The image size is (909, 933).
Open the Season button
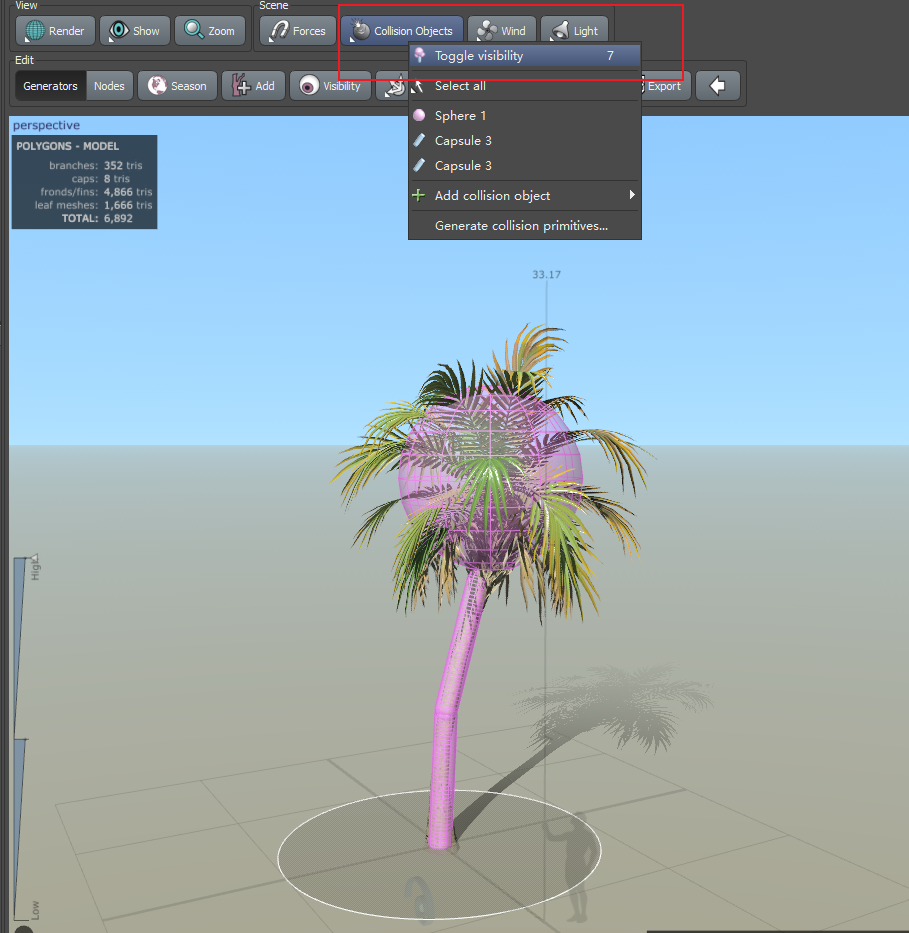pos(177,86)
